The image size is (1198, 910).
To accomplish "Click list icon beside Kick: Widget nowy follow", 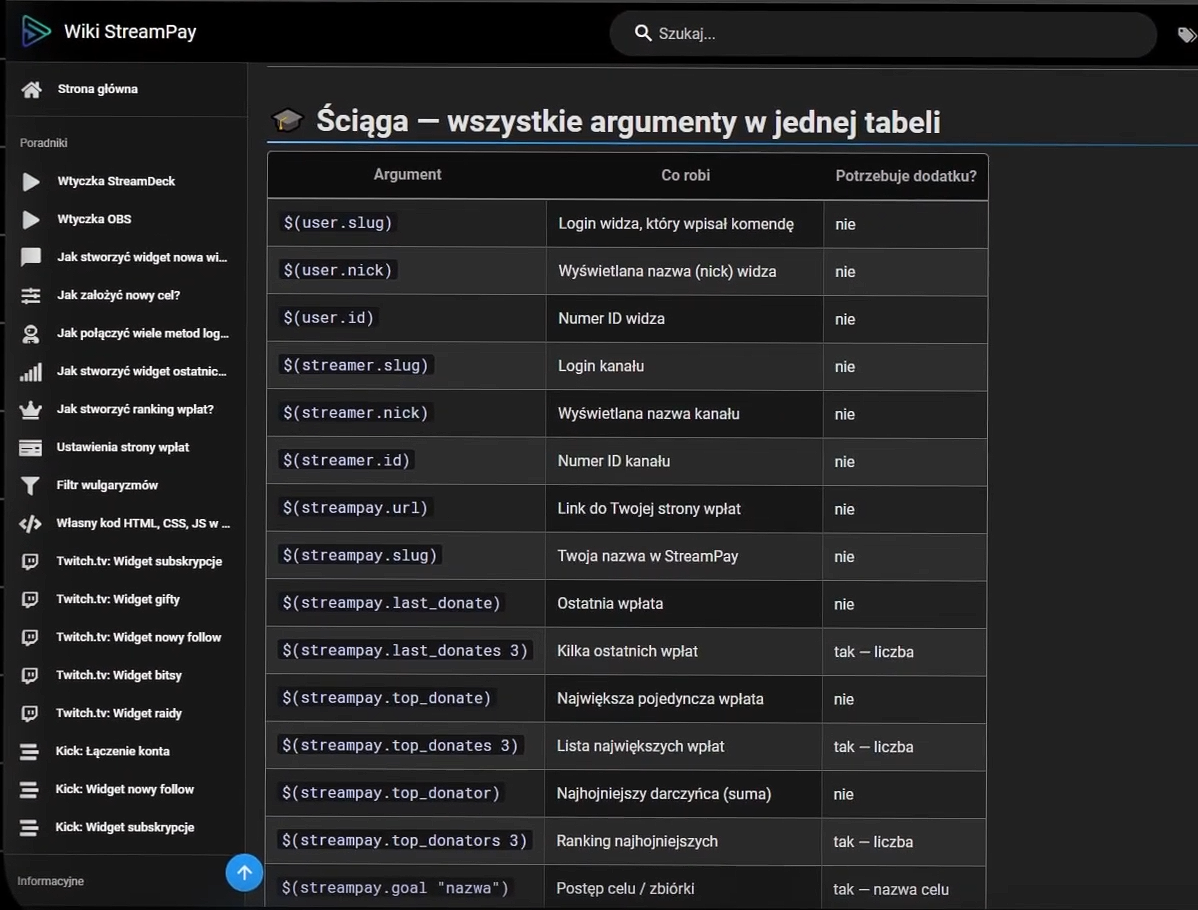I will (29, 789).
